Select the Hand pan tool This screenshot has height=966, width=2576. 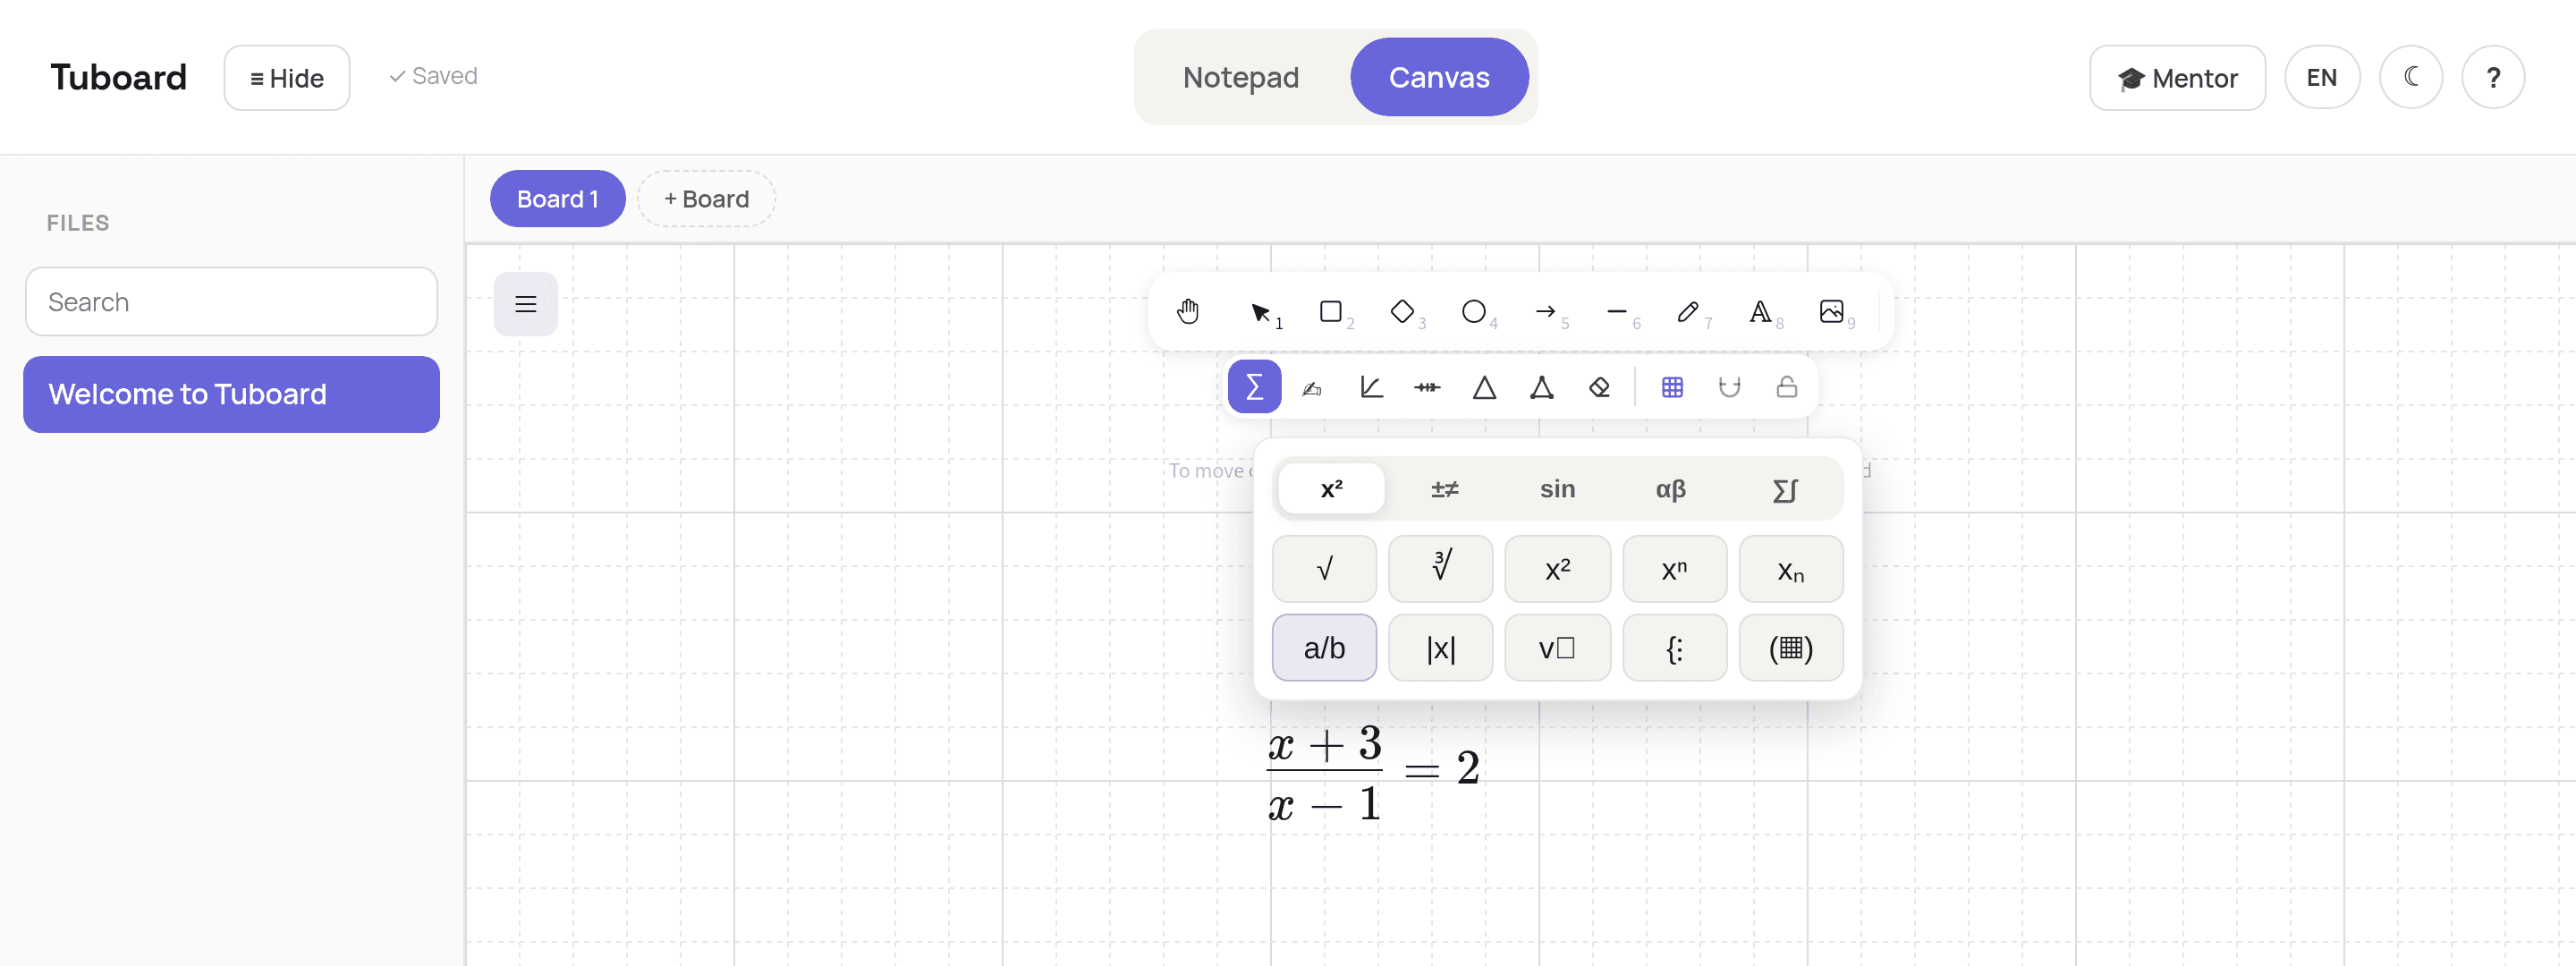1187,312
